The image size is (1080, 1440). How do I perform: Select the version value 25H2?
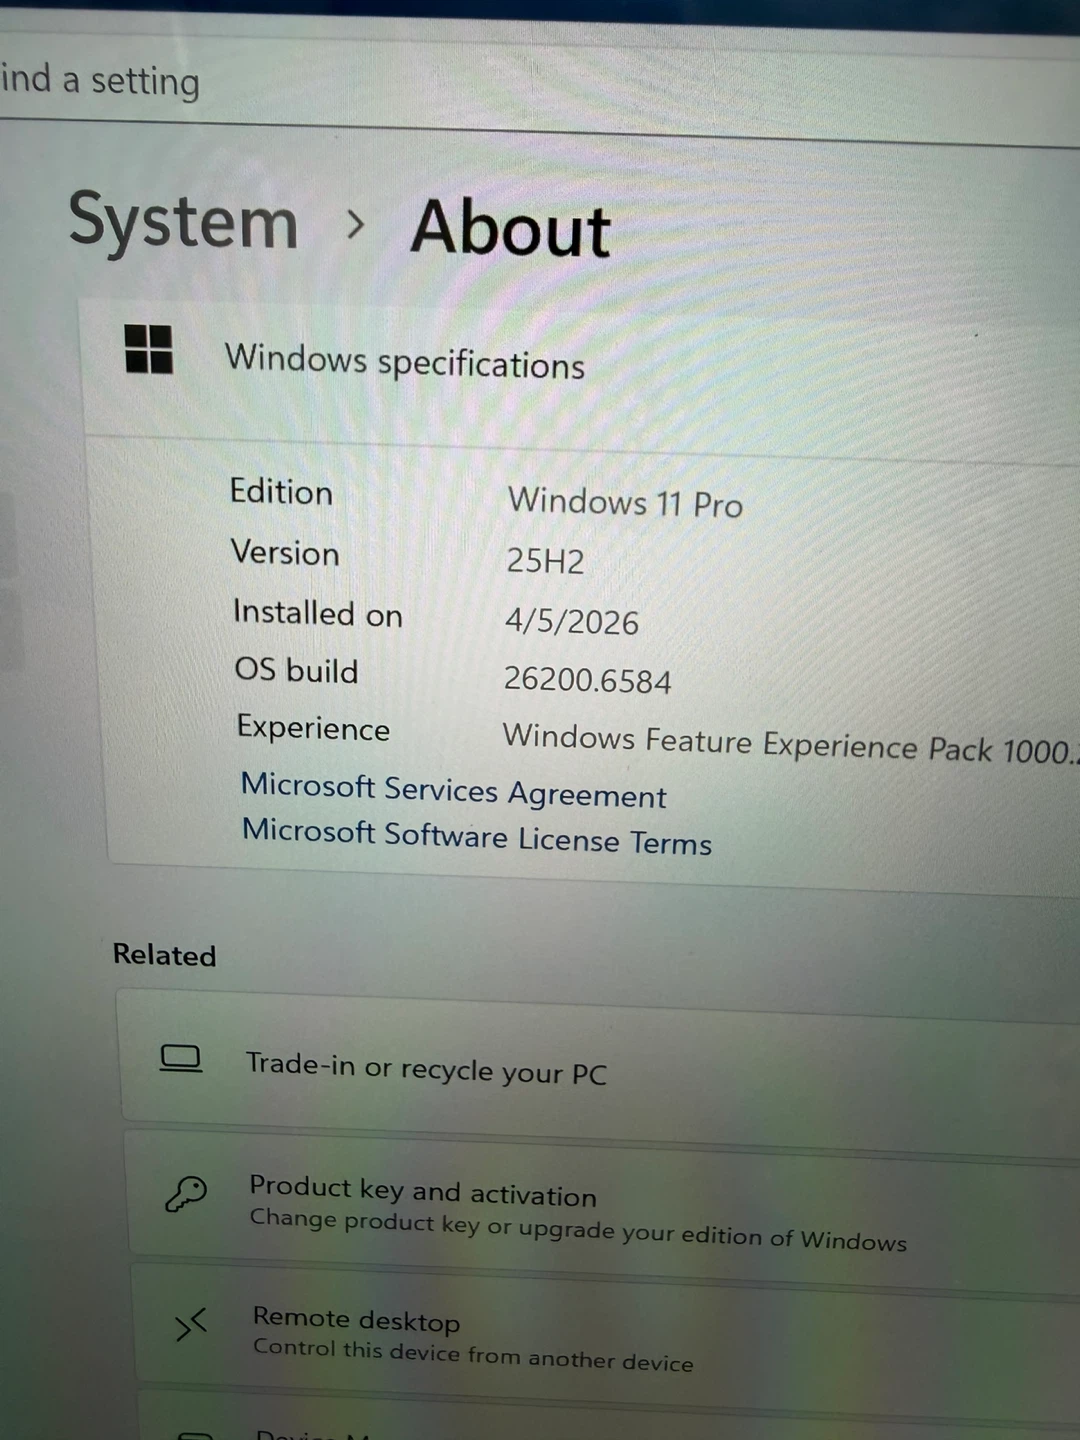click(x=545, y=561)
